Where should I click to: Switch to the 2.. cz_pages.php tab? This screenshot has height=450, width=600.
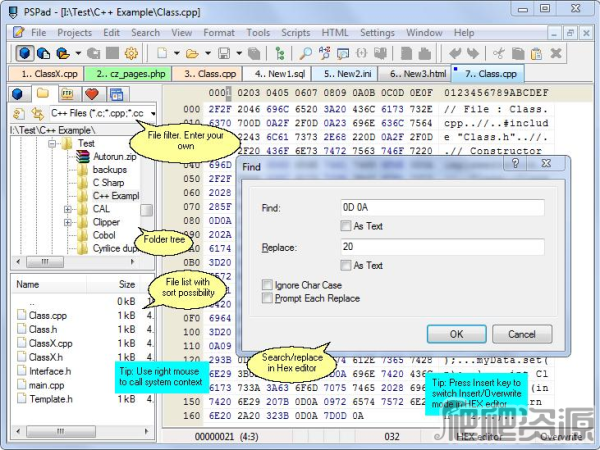128,73
